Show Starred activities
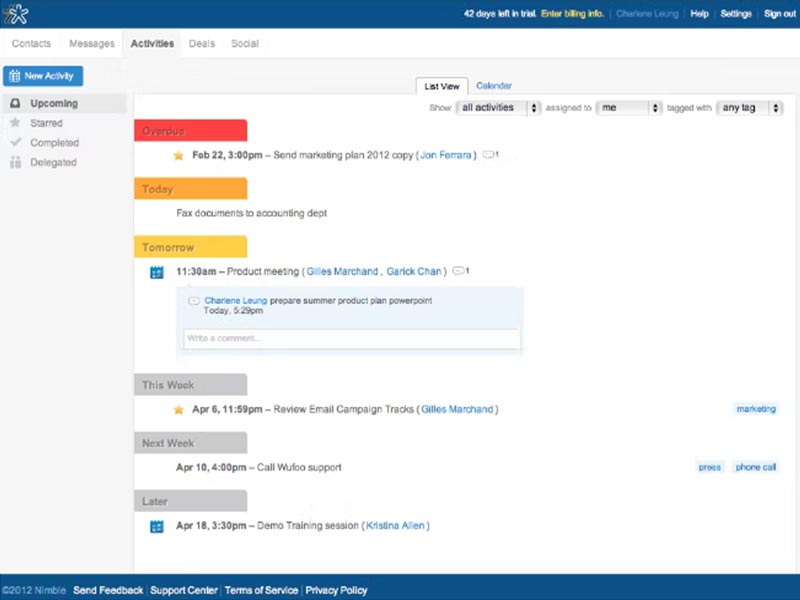Viewport: 800px width, 600px height. pos(46,123)
